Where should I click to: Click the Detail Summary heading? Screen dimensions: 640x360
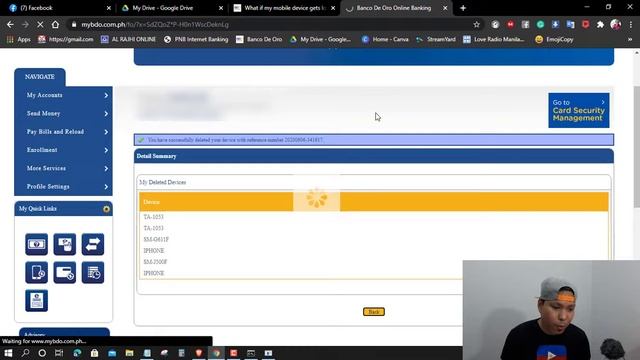pos(156,156)
